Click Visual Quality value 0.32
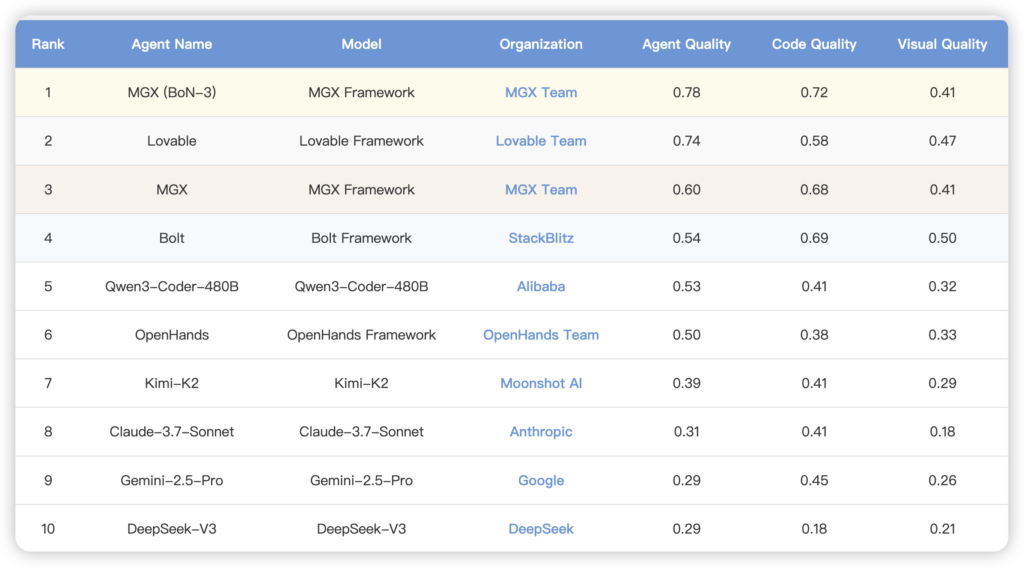Image resolution: width=1024 pixels, height=567 pixels. [942, 286]
